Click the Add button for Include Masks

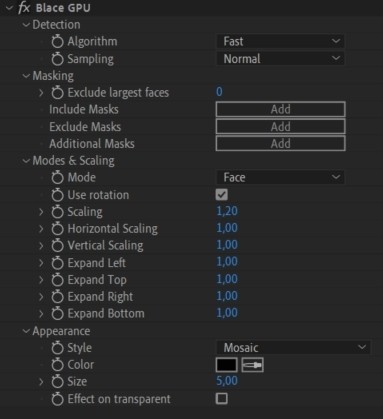(280, 109)
